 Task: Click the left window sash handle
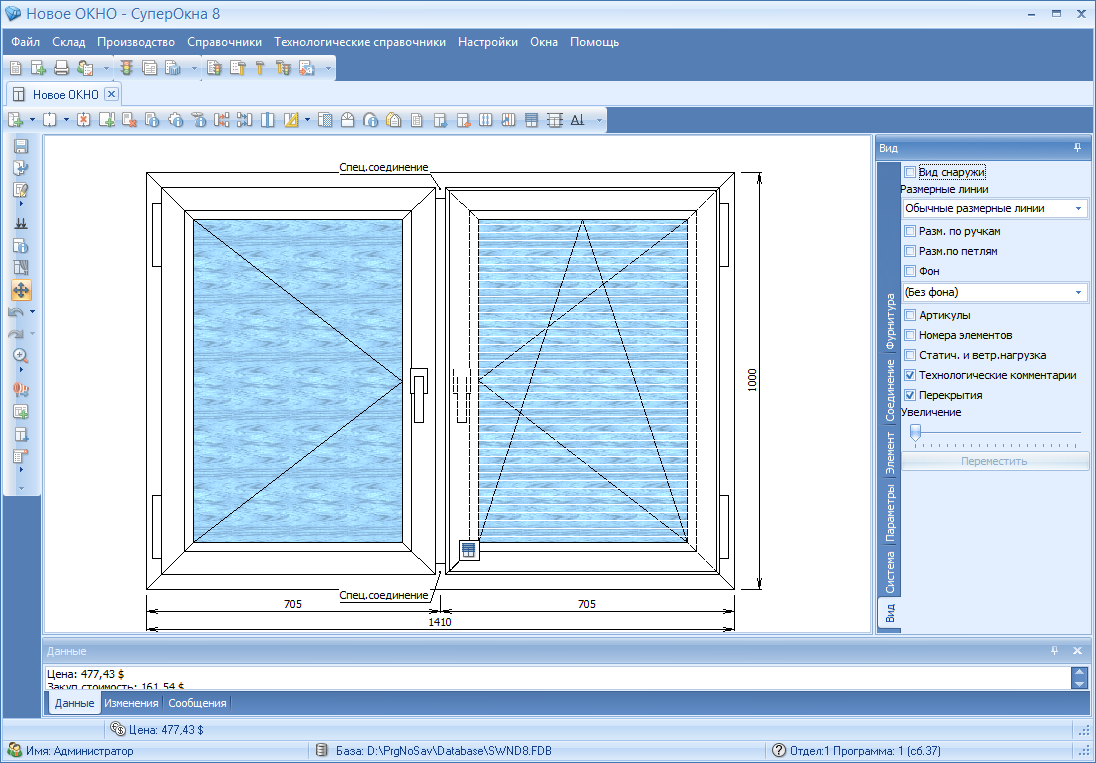point(418,395)
